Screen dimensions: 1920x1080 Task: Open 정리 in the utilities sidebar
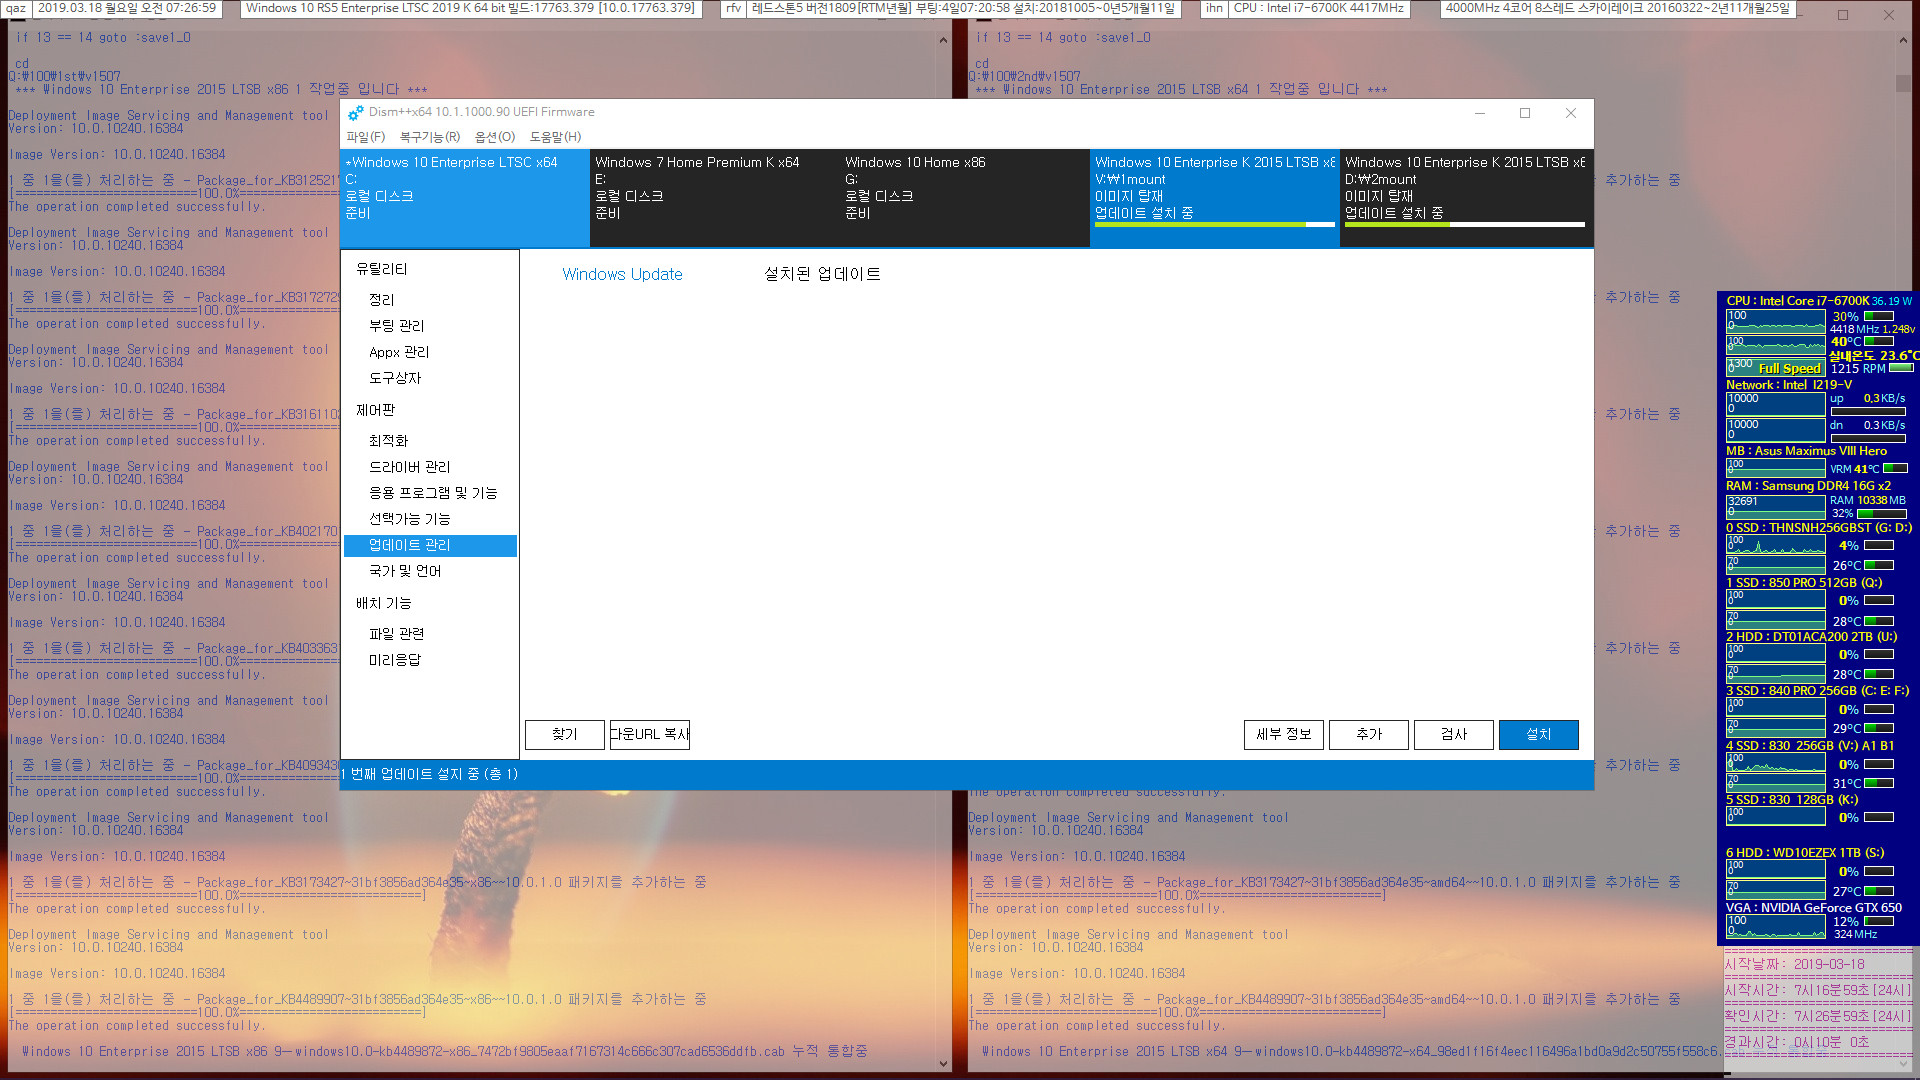[x=382, y=300]
